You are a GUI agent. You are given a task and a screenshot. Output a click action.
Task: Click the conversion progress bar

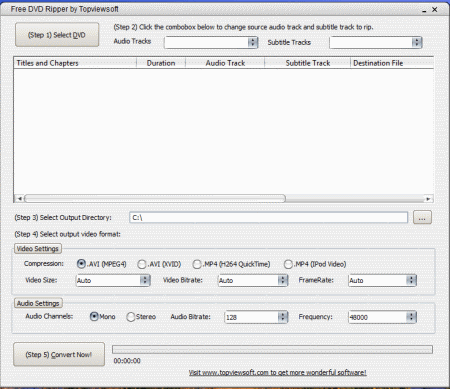pyautogui.click(x=272, y=349)
